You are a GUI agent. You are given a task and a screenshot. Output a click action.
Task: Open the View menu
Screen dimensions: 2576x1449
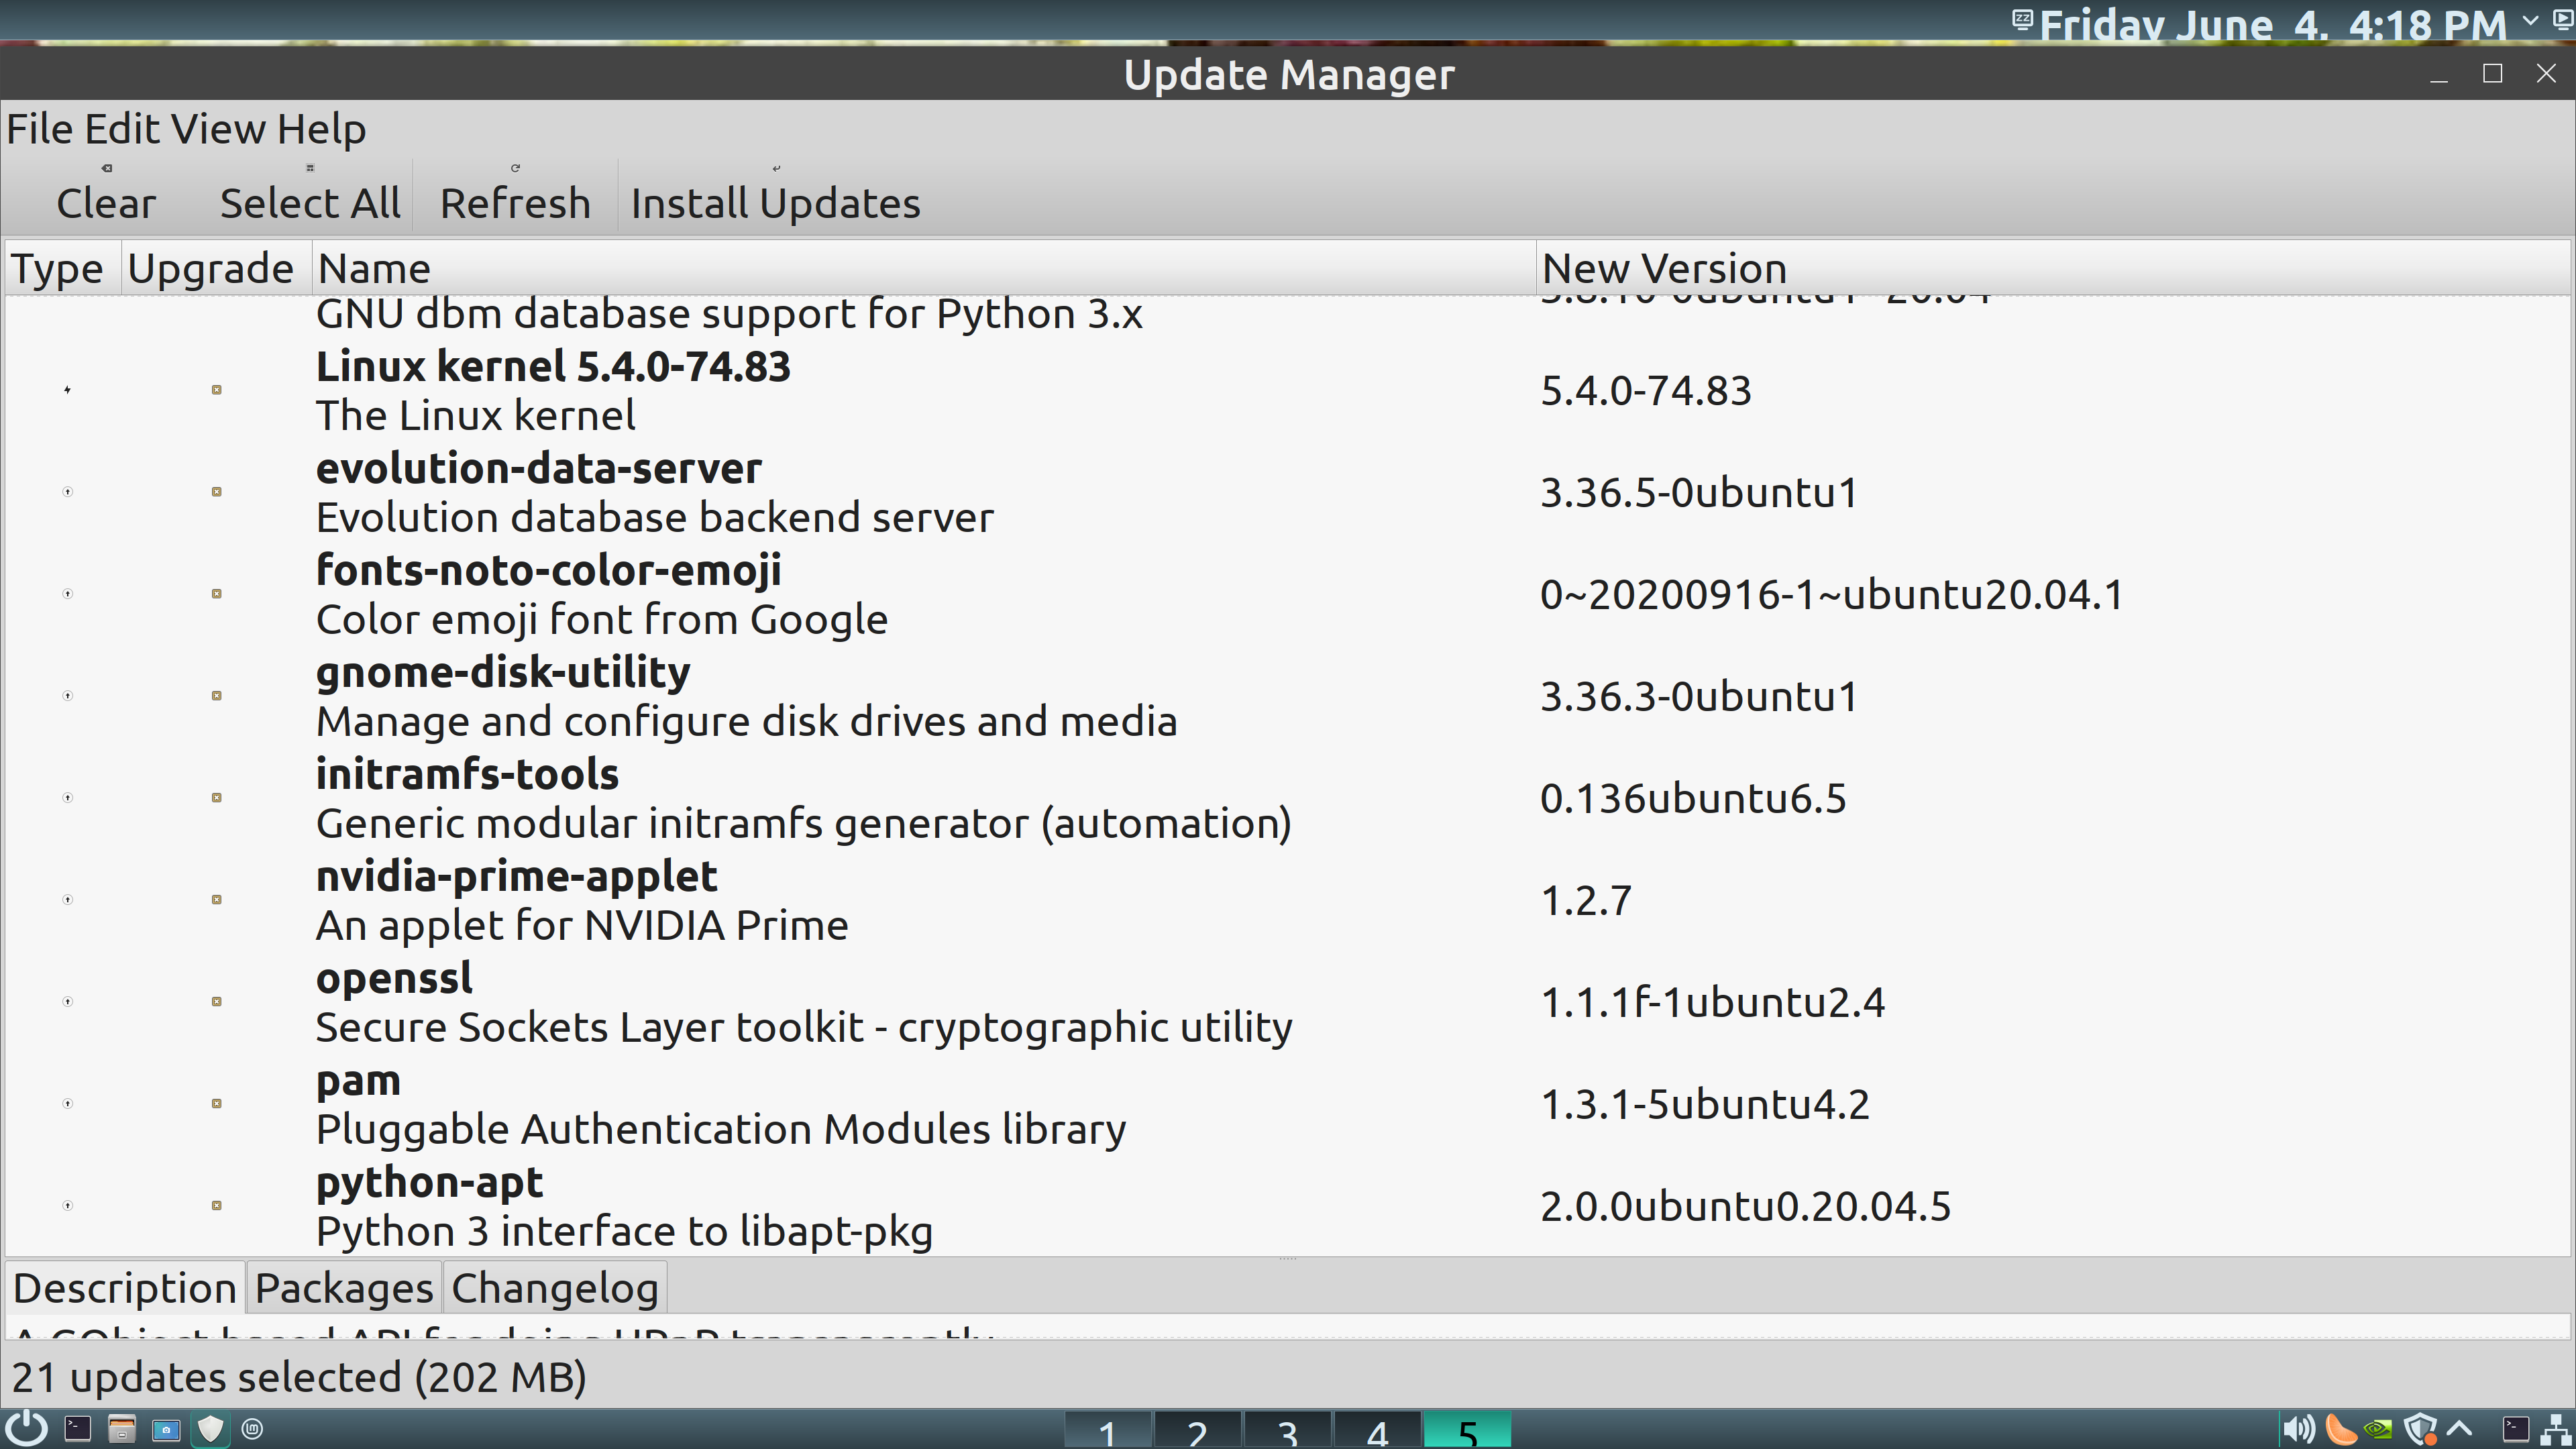point(219,129)
